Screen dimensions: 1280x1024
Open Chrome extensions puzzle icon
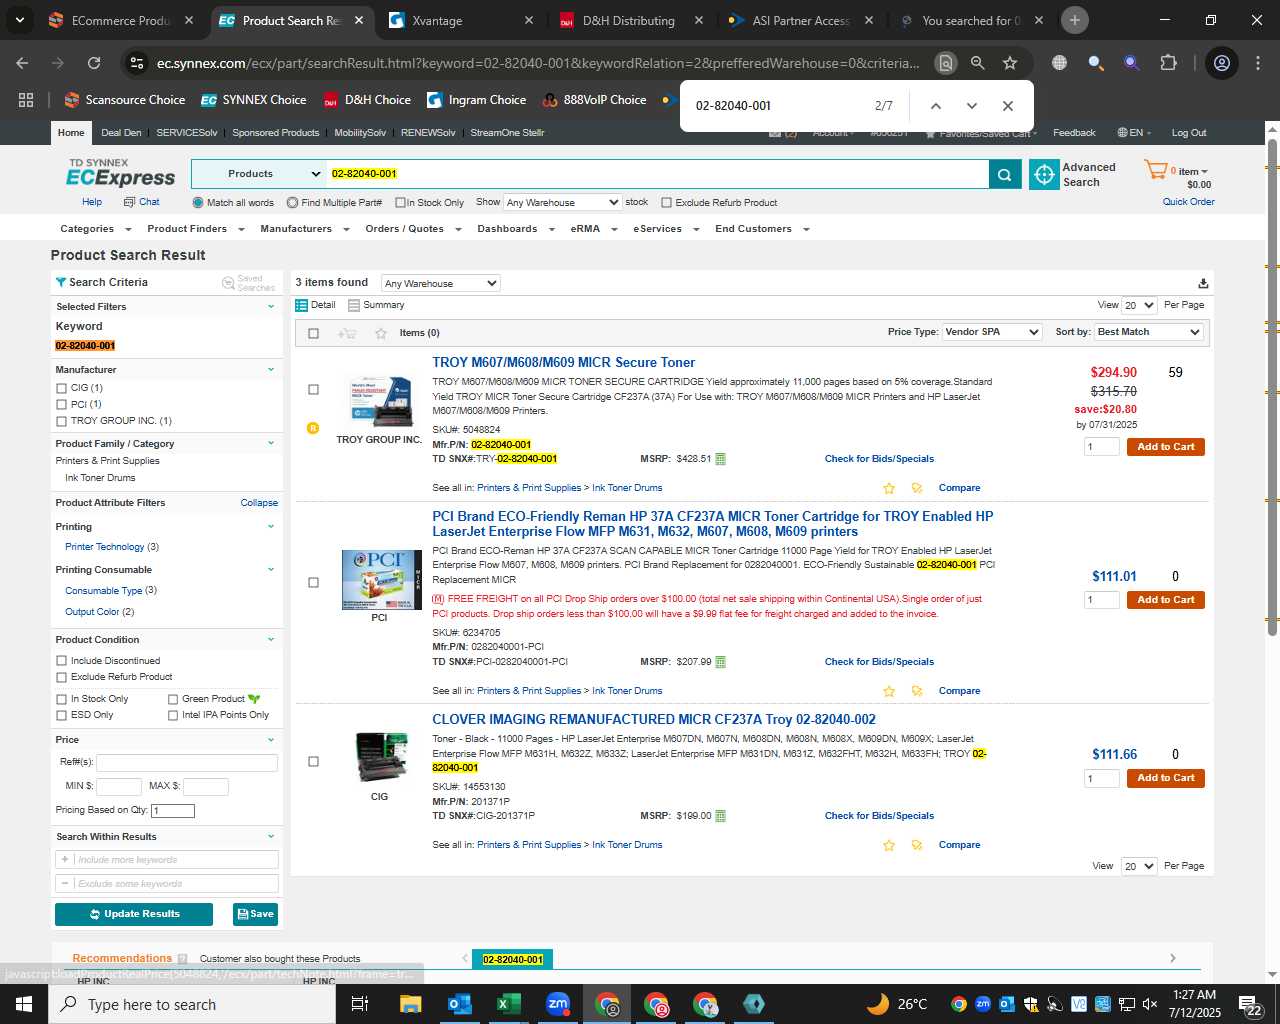point(1168,63)
